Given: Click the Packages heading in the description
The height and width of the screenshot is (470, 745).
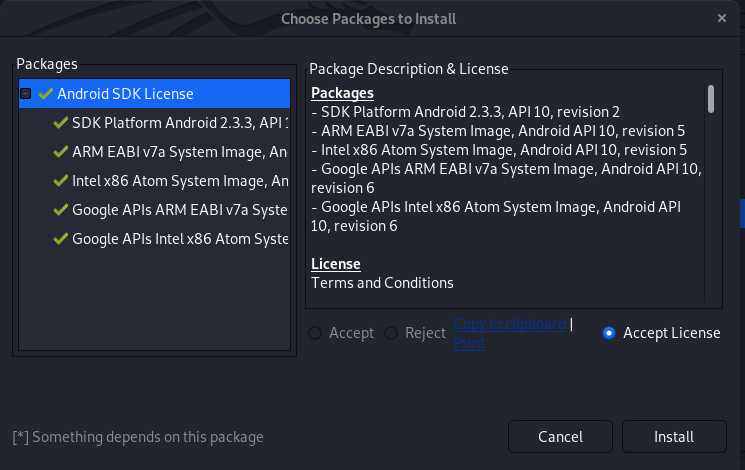Looking at the screenshot, I should 342,93.
